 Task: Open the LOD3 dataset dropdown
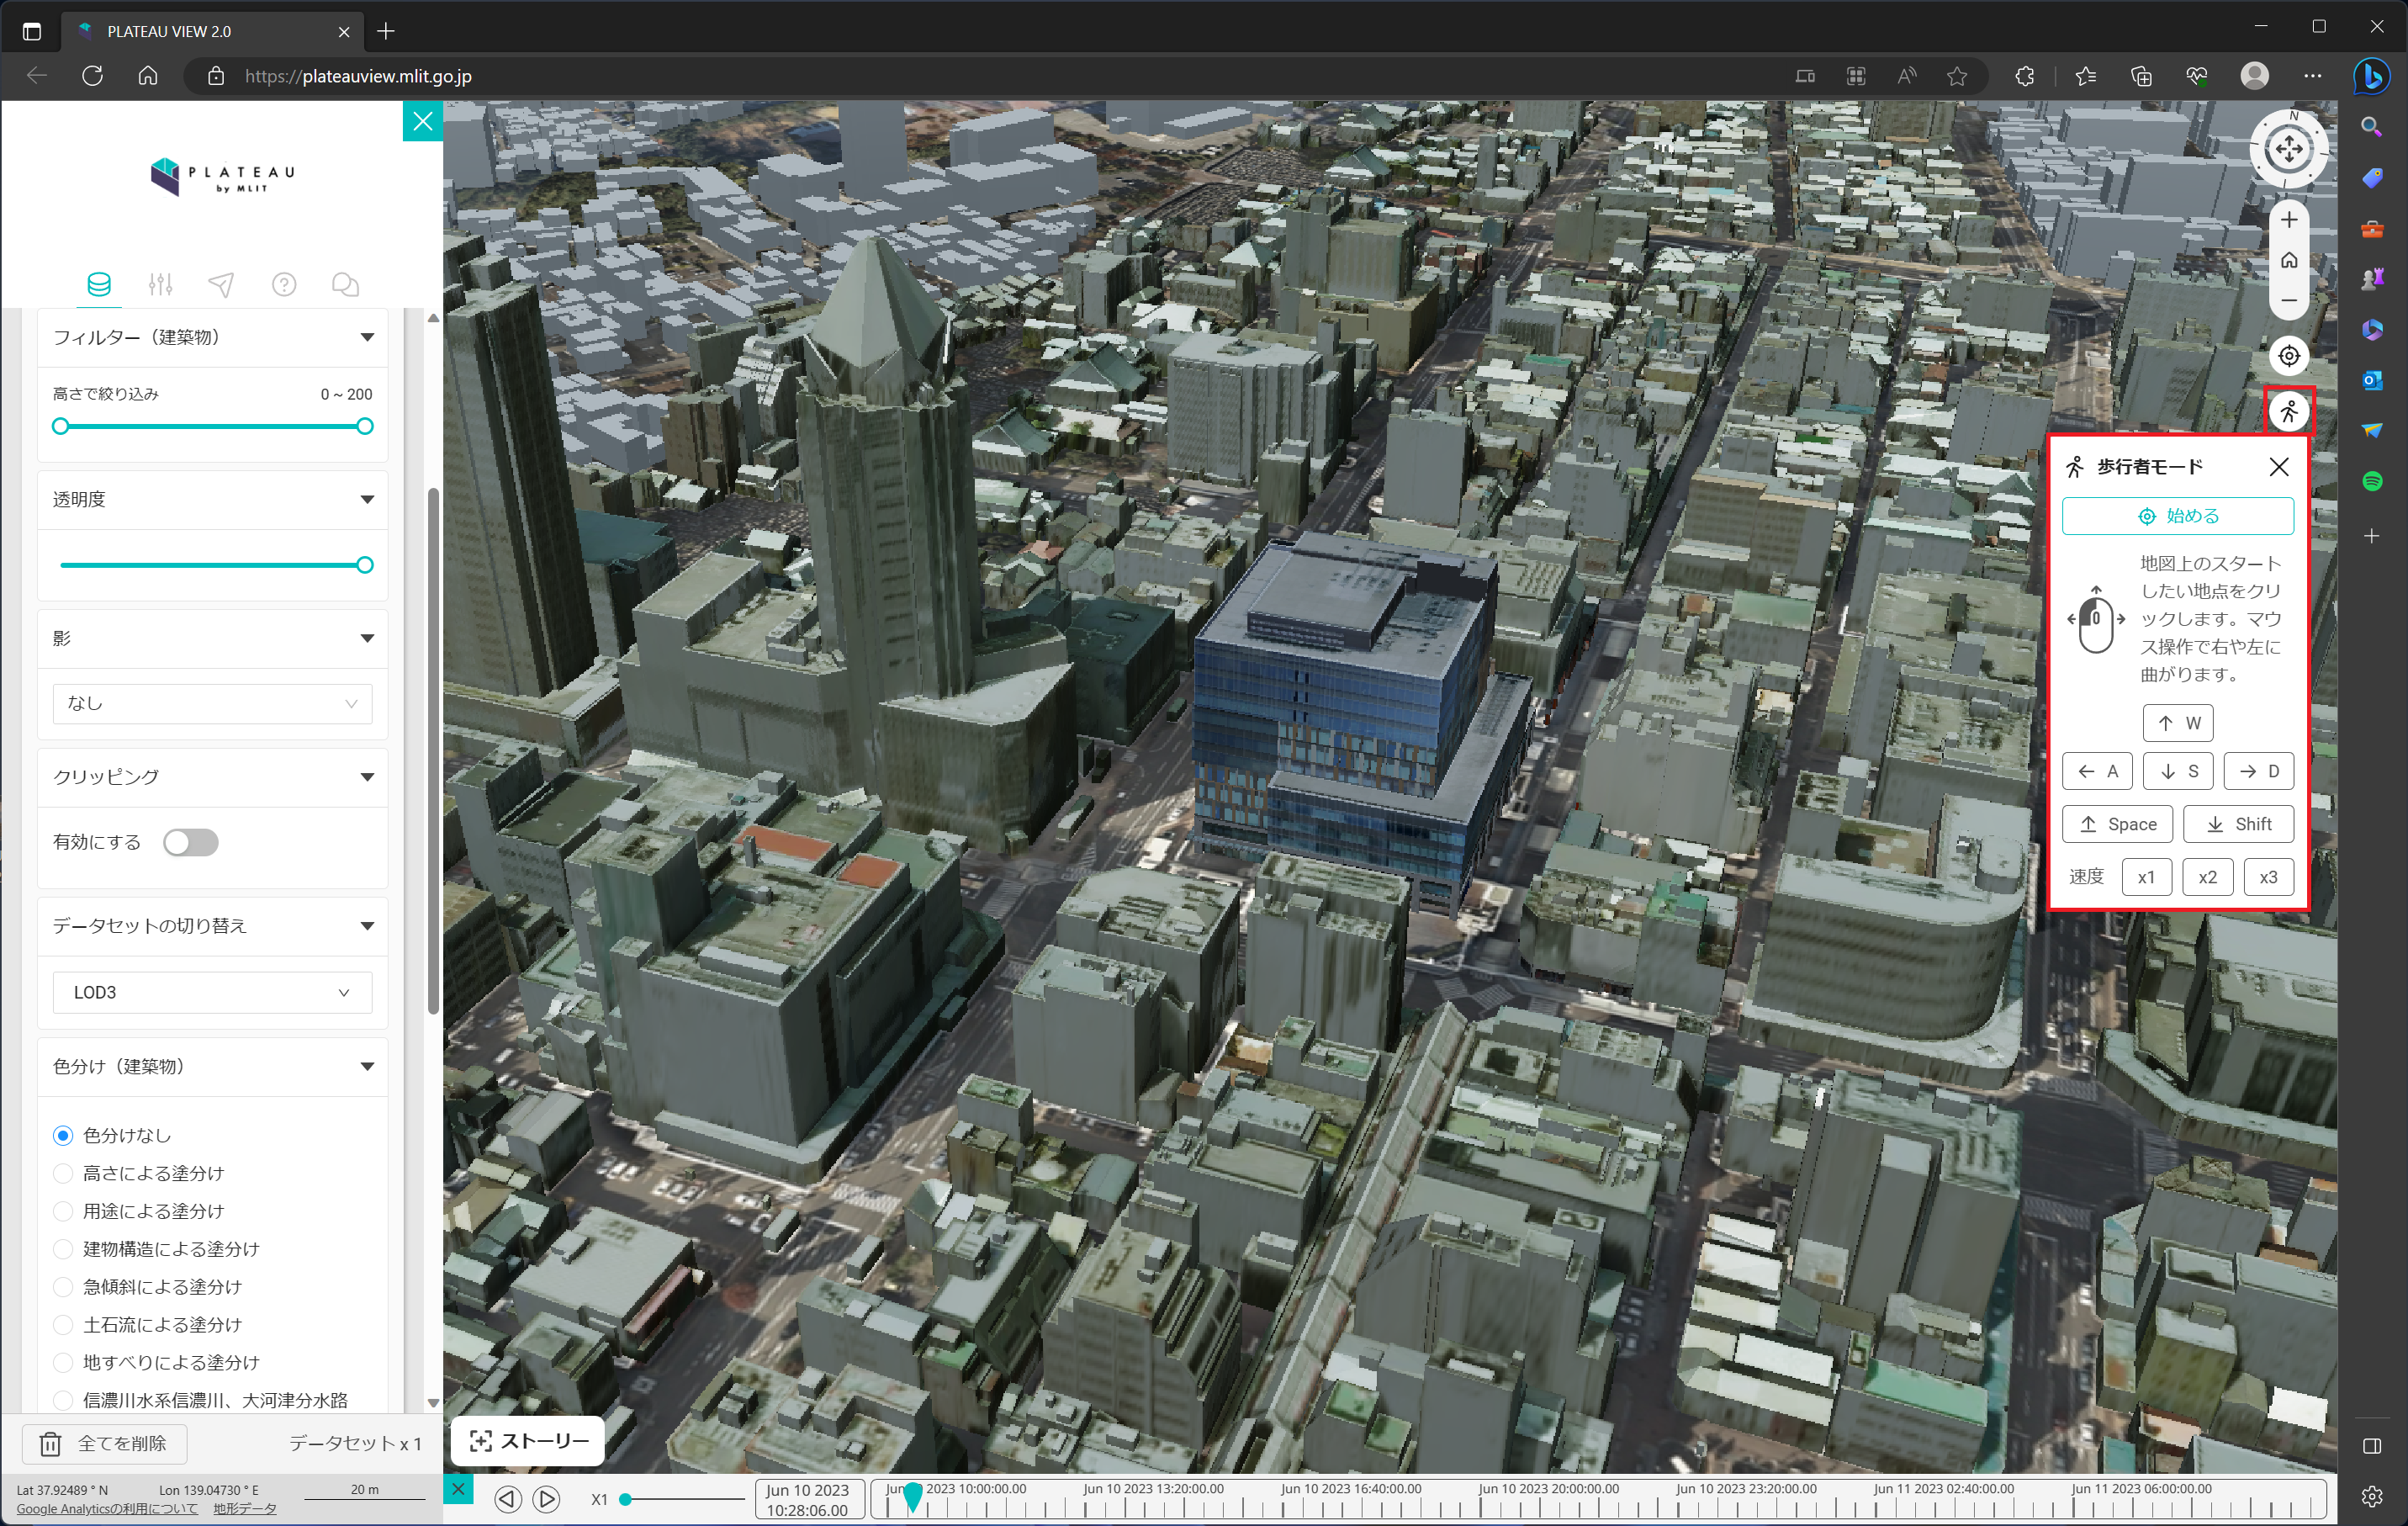tap(211, 991)
